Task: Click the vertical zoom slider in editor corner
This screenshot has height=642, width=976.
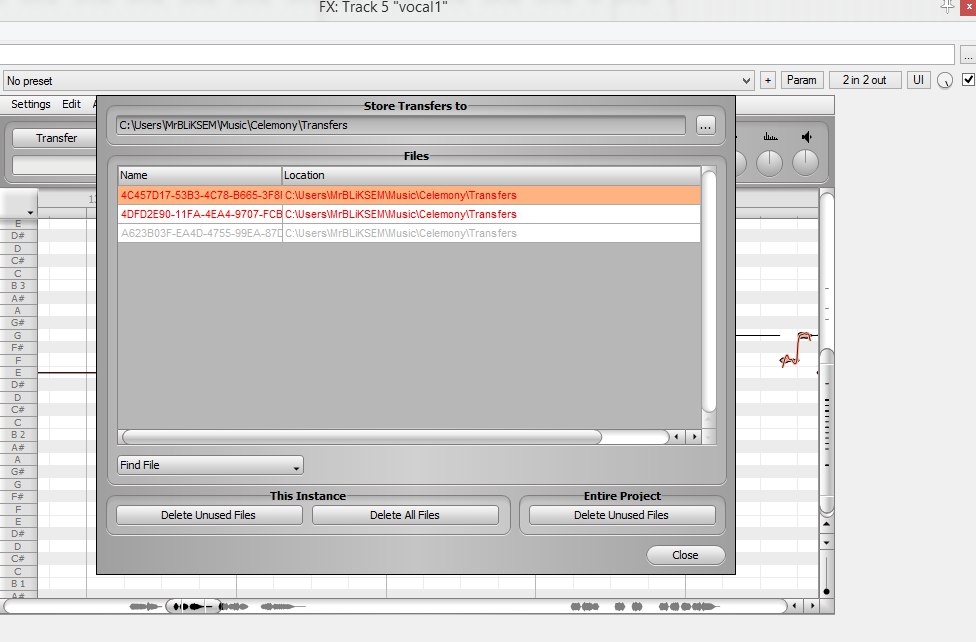Action: [826, 575]
